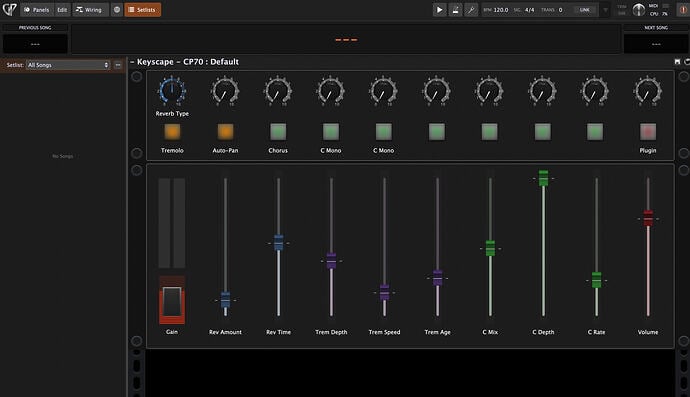Screen dimensions: 690x397
Task: Click the LINK sync button
Action: [584, 10]
